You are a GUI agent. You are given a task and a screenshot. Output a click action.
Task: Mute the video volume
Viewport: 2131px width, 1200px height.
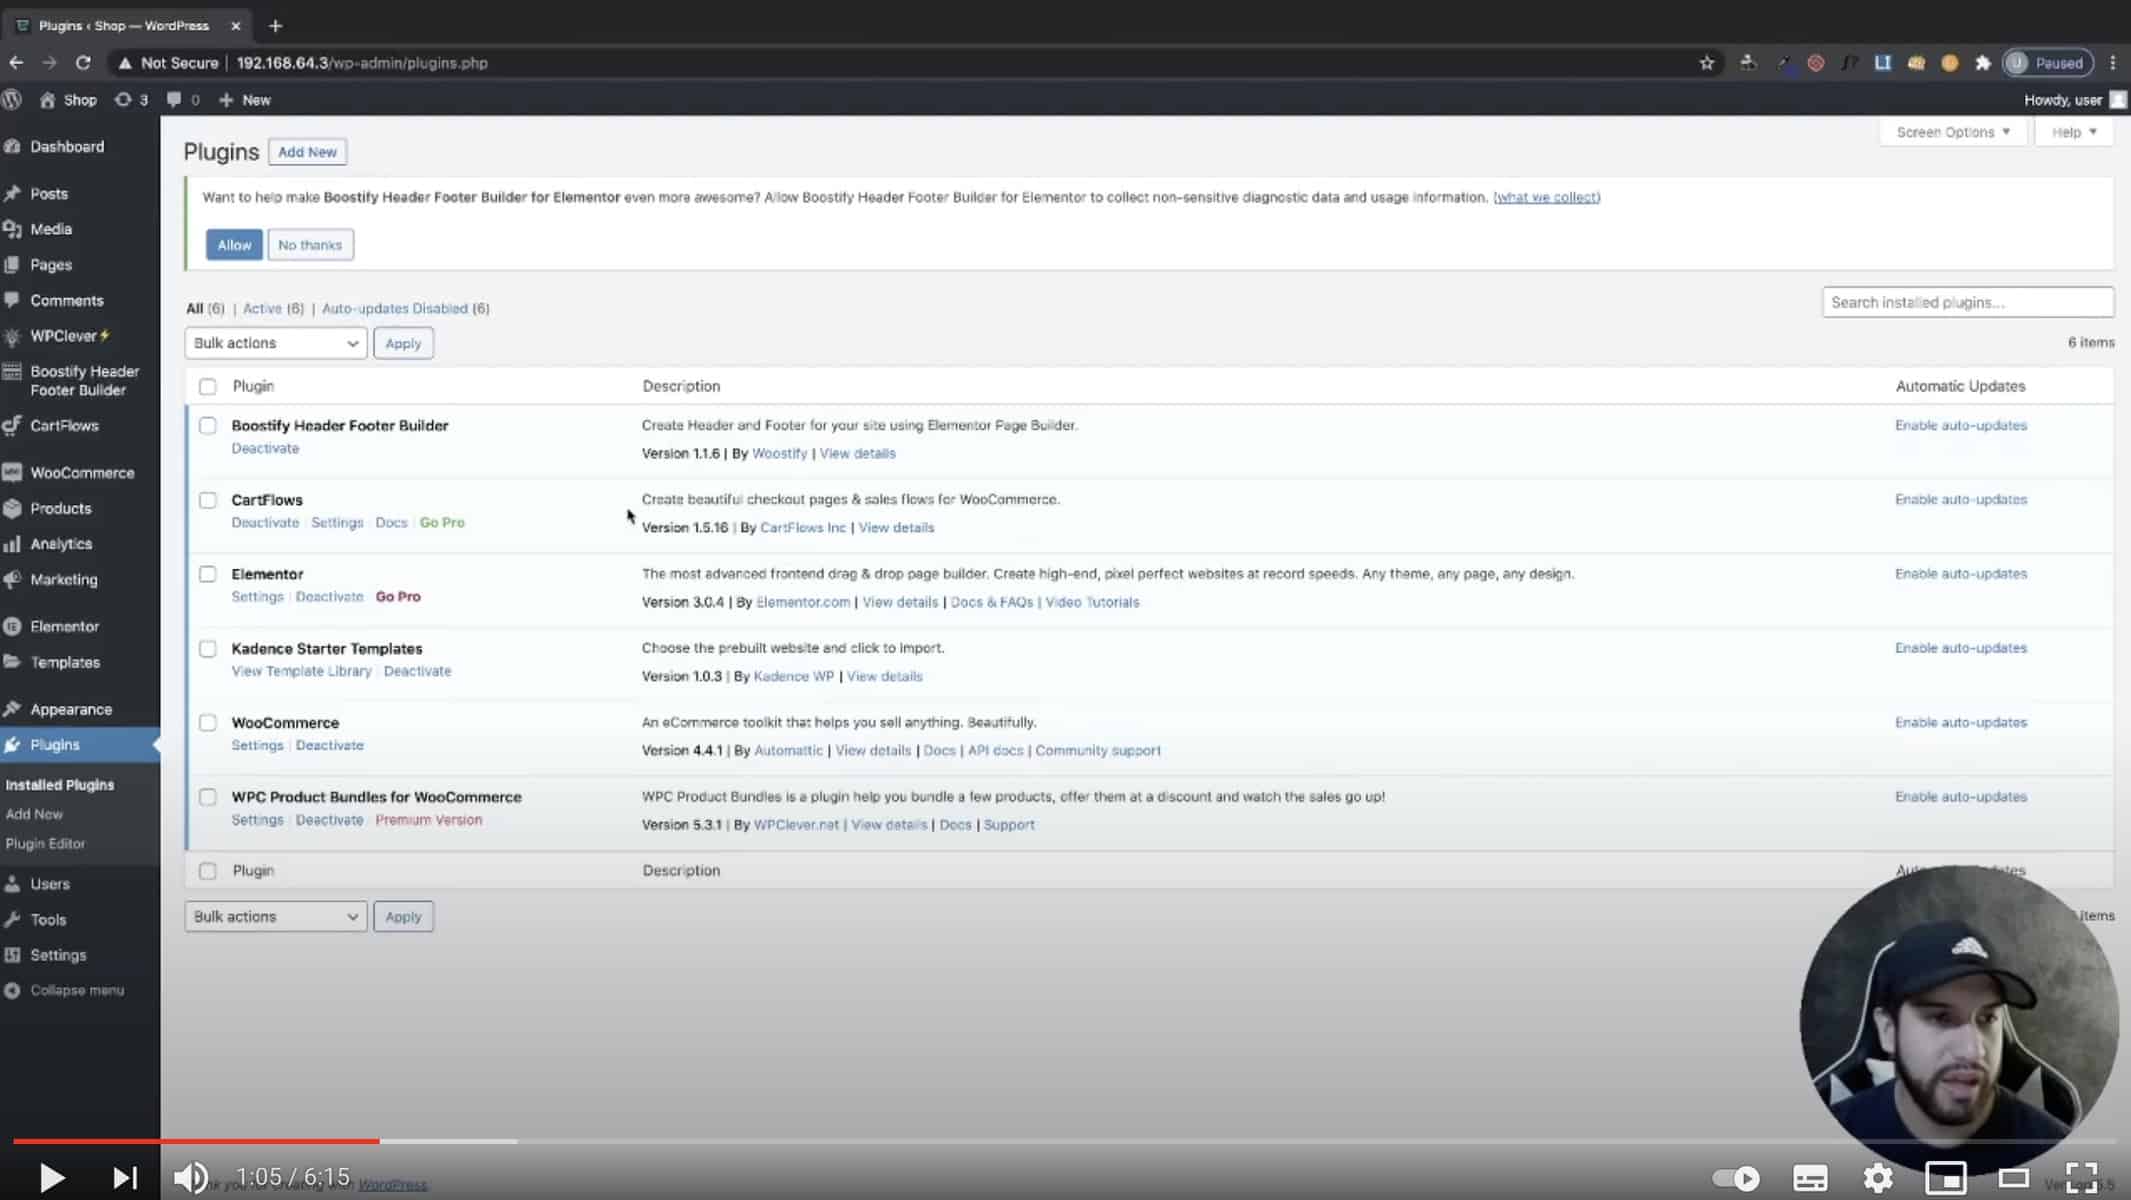click(190, 1178)
